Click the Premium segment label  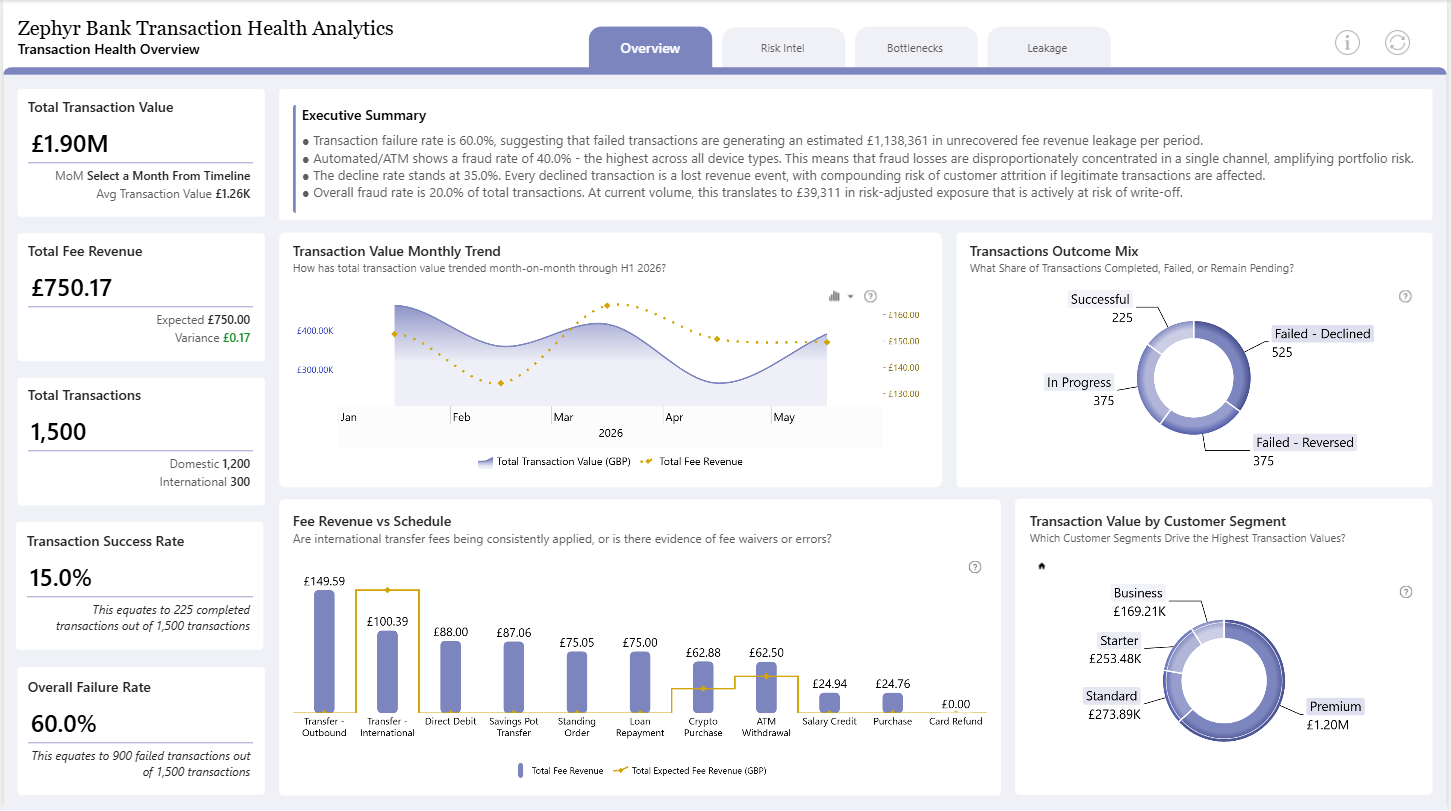pyautogui.click(x=1335, y=706)
